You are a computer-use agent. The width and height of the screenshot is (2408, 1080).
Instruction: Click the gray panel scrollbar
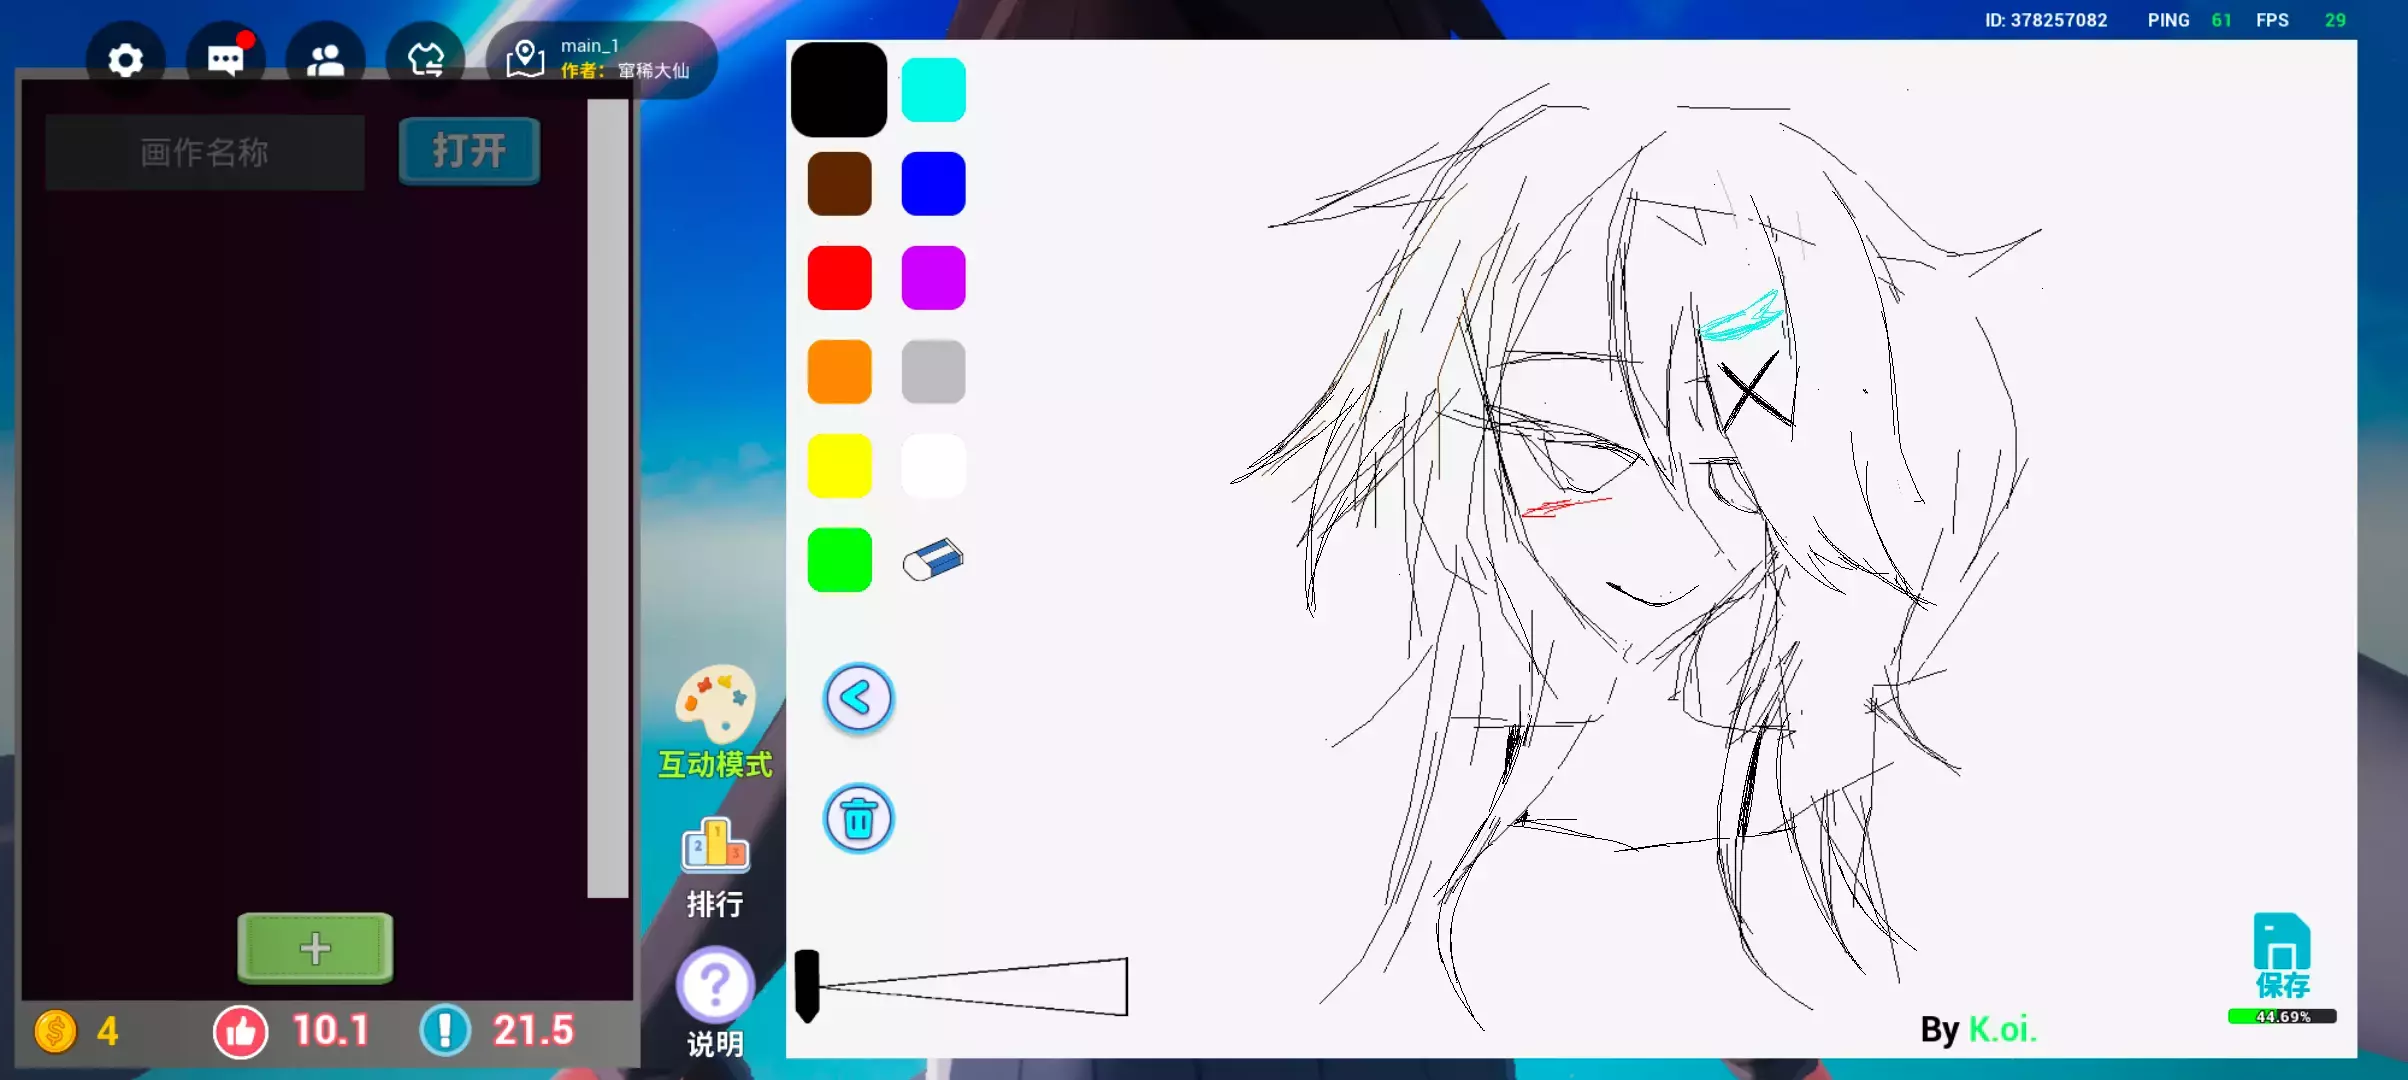click(607, 498)
